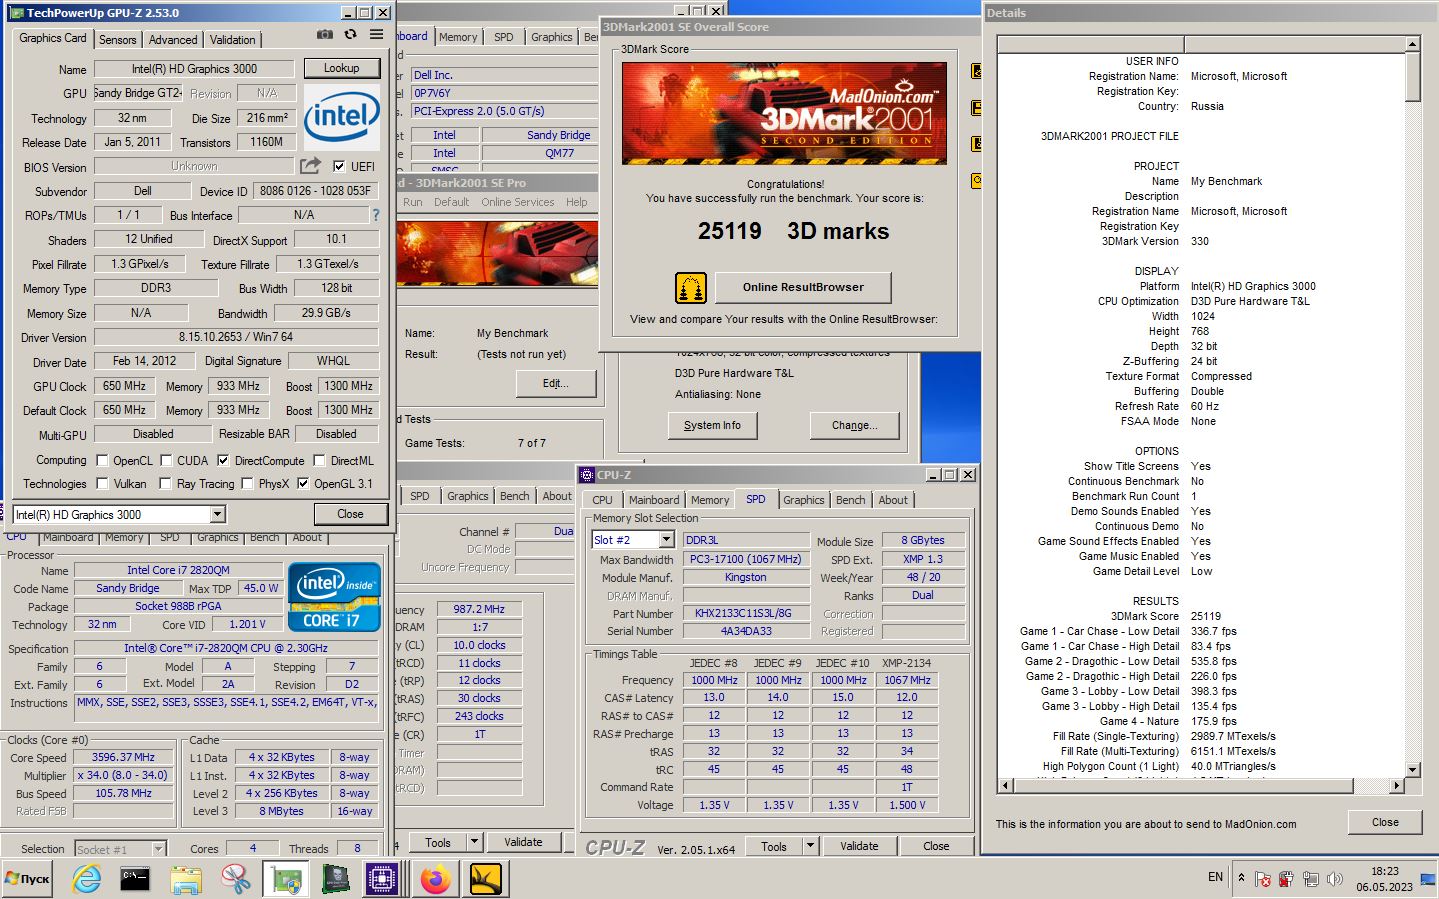1439x899 pixels.
Task: Switch to GPU-Z Validation tab
Action: click(x=233, y=39)
